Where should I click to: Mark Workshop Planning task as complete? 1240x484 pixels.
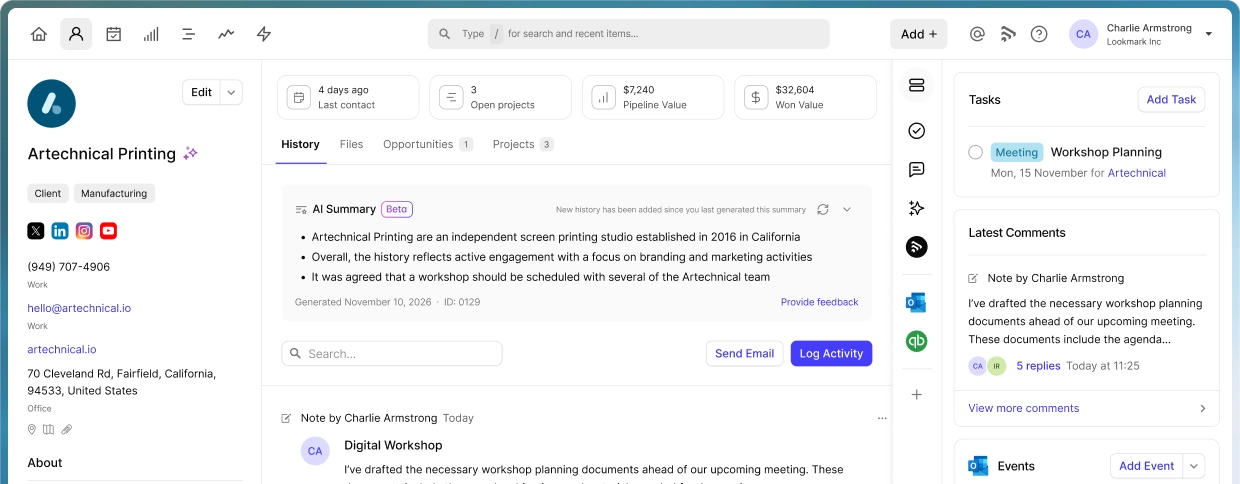976,152
